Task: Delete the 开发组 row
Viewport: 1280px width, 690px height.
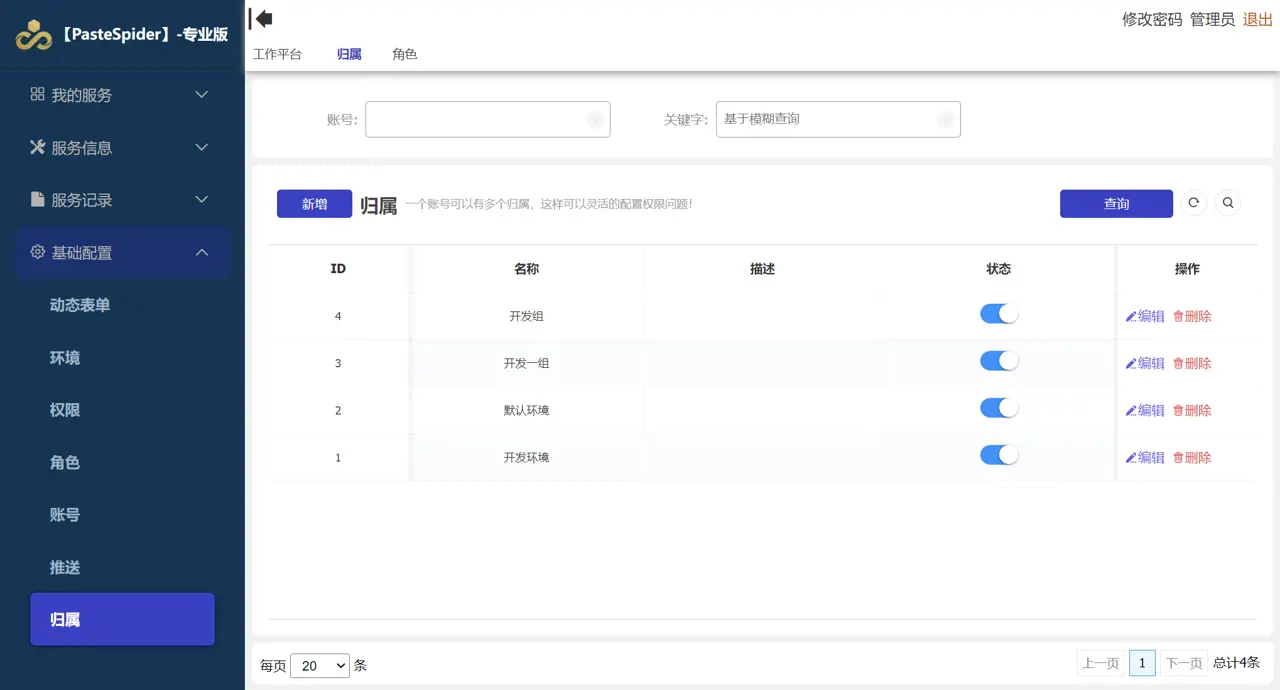Action: tap(1192, 316)
